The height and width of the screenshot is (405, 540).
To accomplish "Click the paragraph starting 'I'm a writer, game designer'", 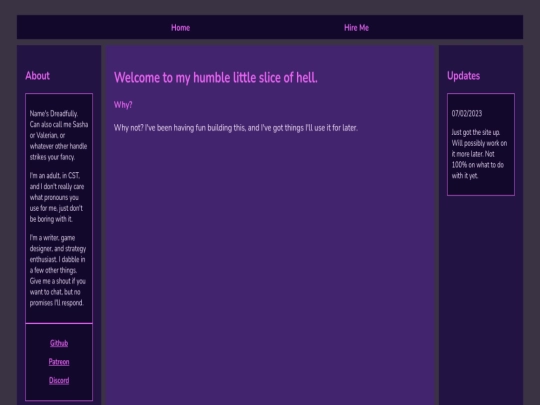I will 58,270.
